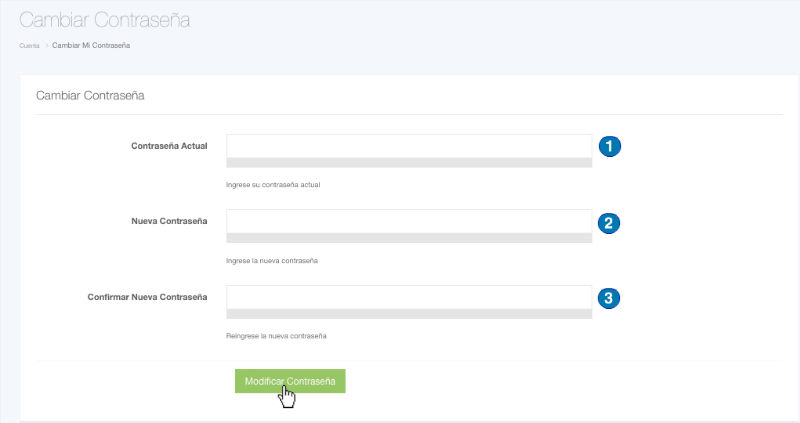Click the Nueva Contraseña field label
Screen dimensions: 800x423
[170, 221]
